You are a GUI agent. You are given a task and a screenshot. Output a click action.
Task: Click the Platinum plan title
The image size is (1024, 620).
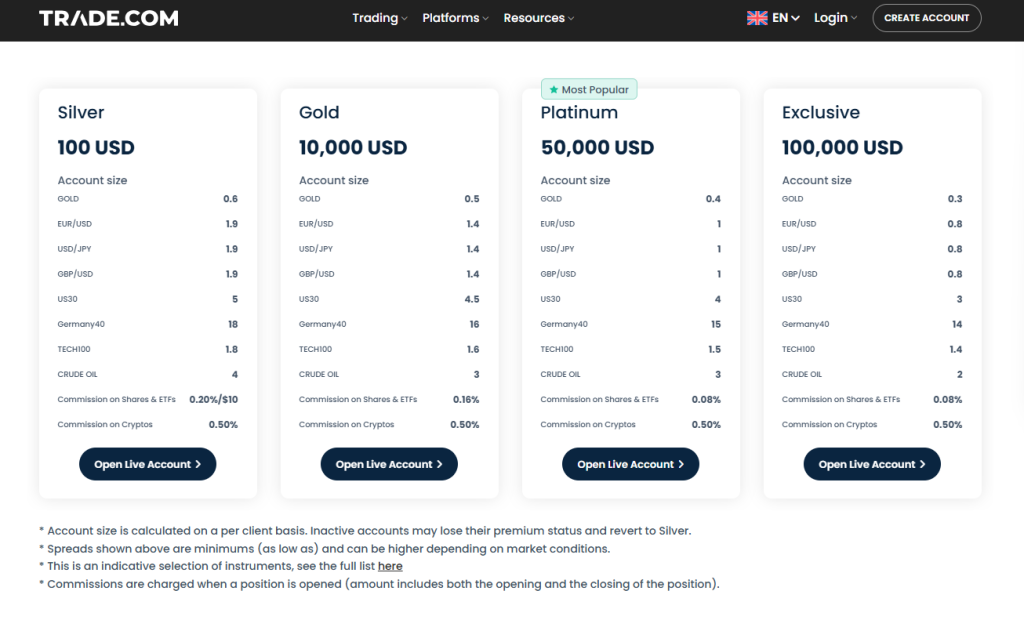(579, 112)
